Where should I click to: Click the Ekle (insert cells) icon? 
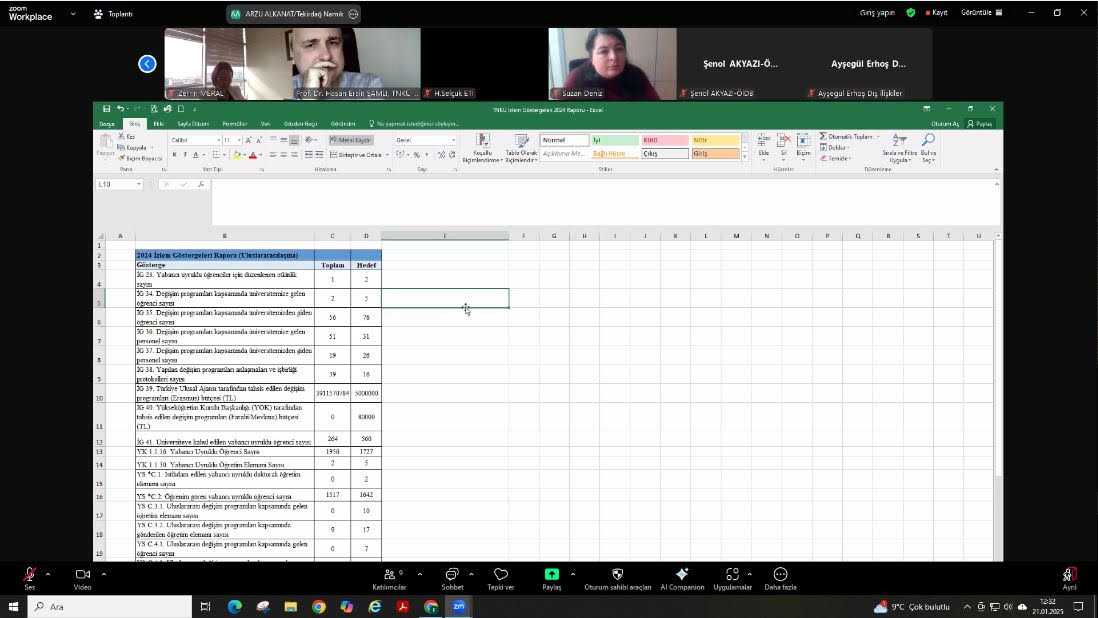(x=763, y=140)
